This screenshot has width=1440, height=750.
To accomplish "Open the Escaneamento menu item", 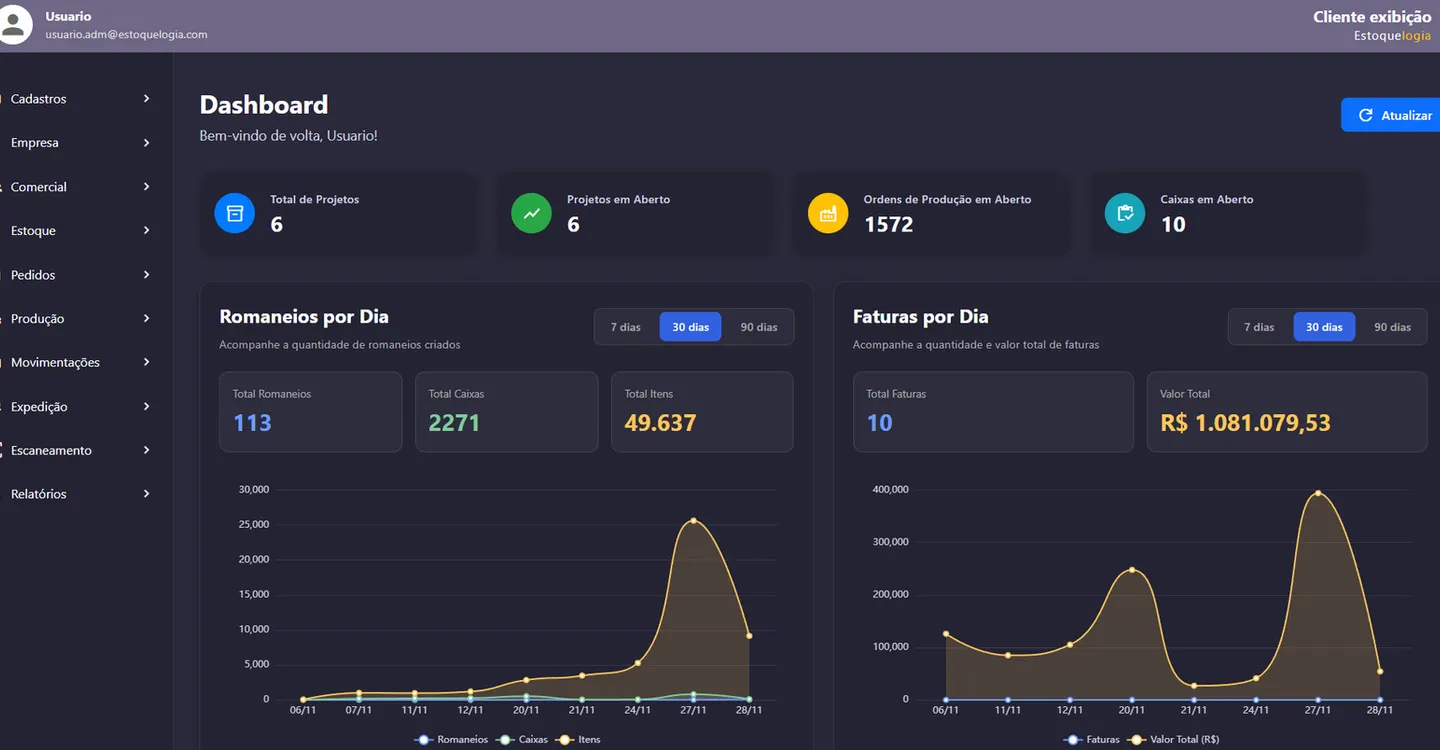I will click(x=80, y=450).
